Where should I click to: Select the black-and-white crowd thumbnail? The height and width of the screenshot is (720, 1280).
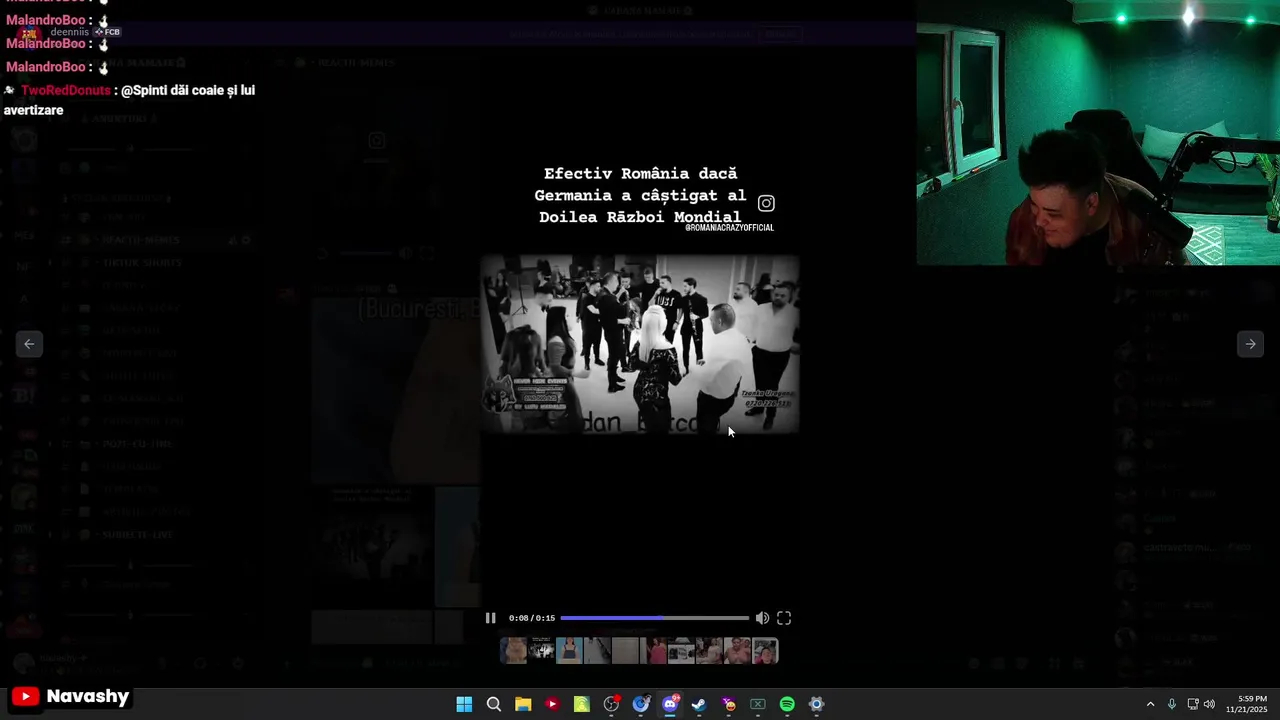(x=541, y=651)
